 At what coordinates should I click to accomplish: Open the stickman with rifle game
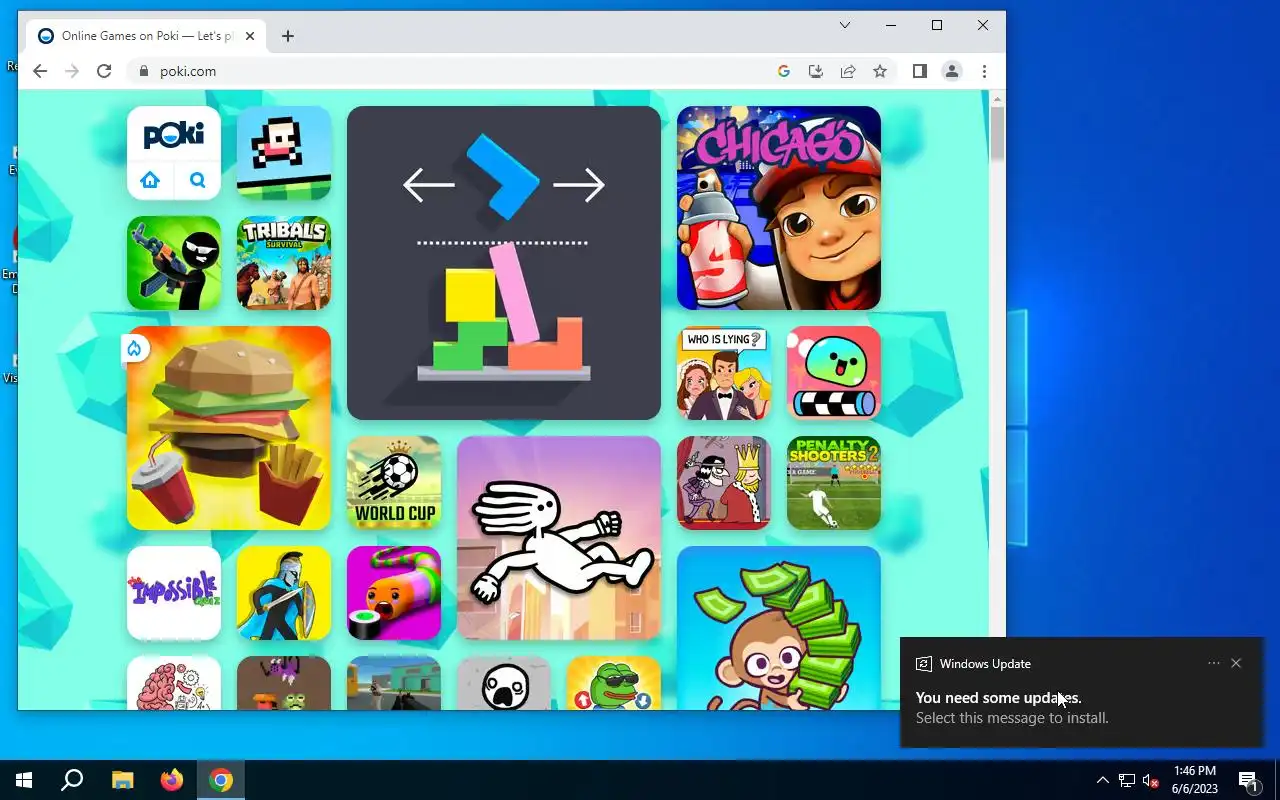click(x=174, y=263)
